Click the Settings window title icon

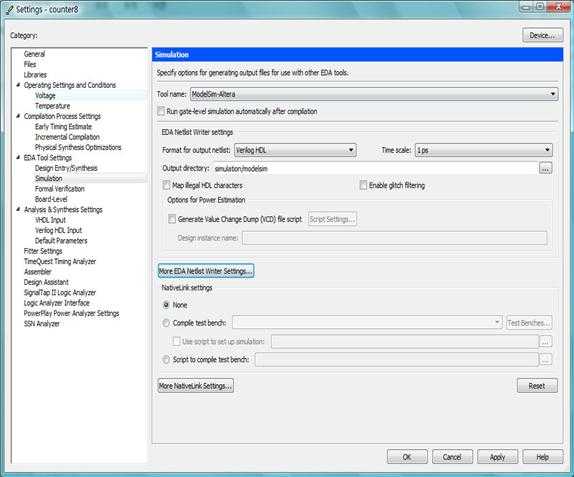(x=10, y=9)
